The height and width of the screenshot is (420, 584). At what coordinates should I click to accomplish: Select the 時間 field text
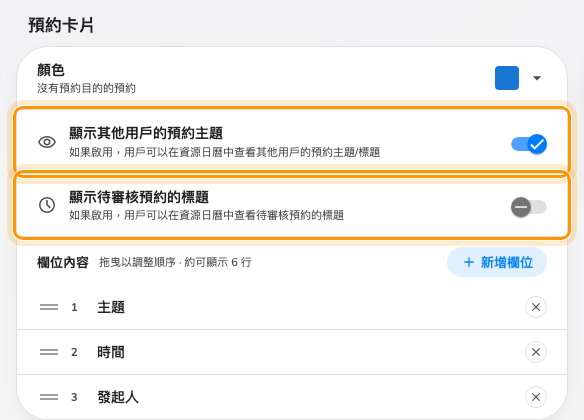(111, 352)
